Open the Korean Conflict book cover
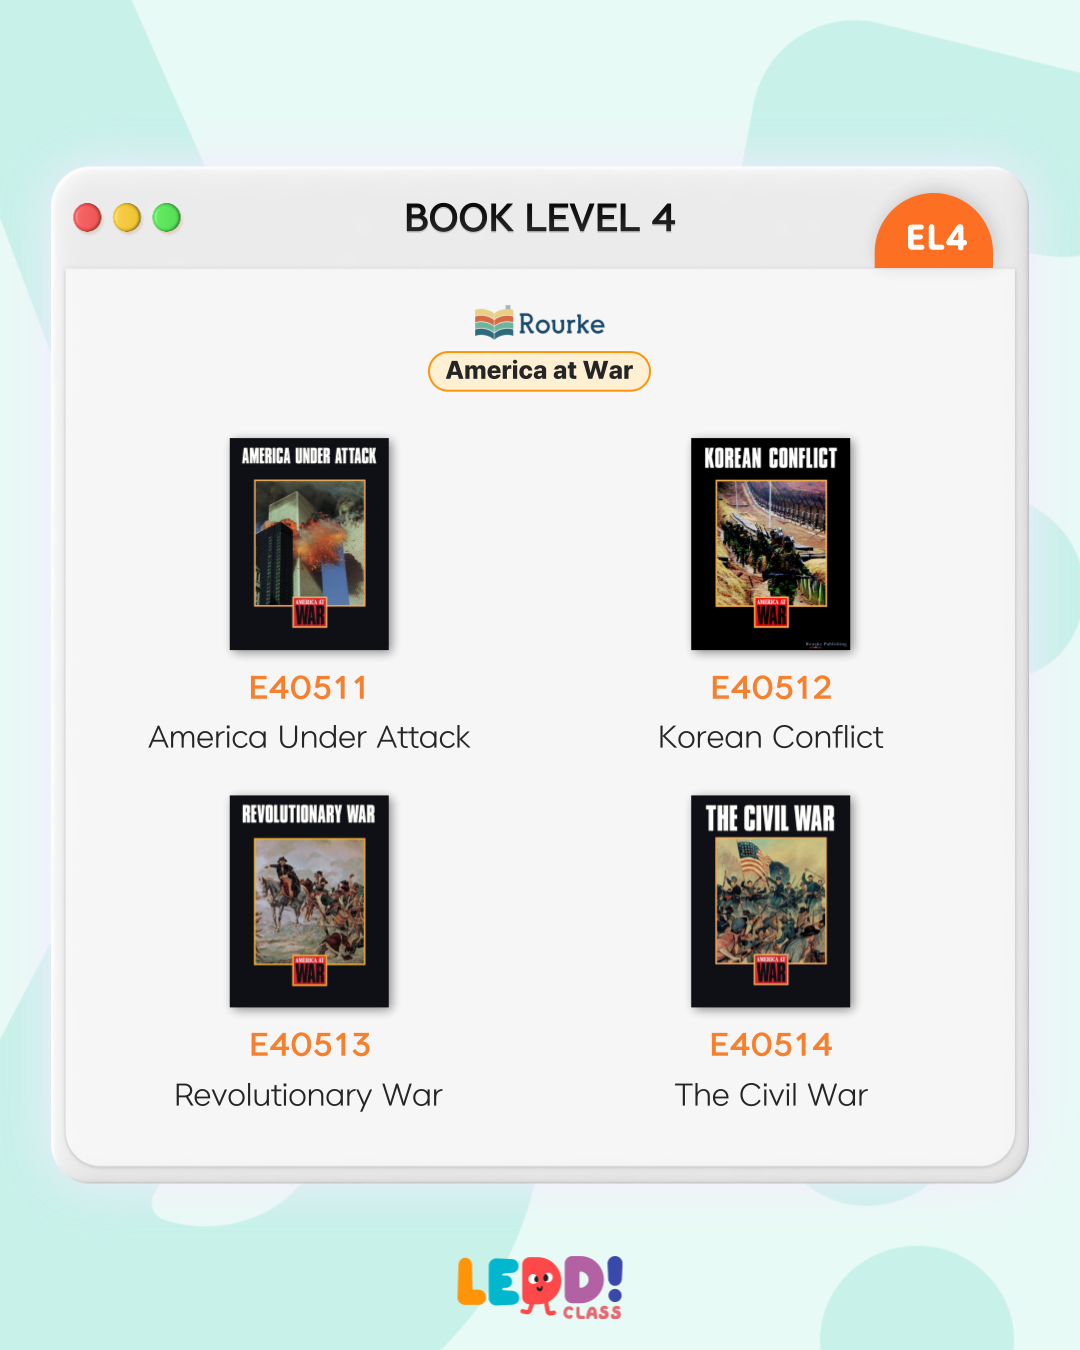Screen dimensions: 1080x1350 coord(771,544)
